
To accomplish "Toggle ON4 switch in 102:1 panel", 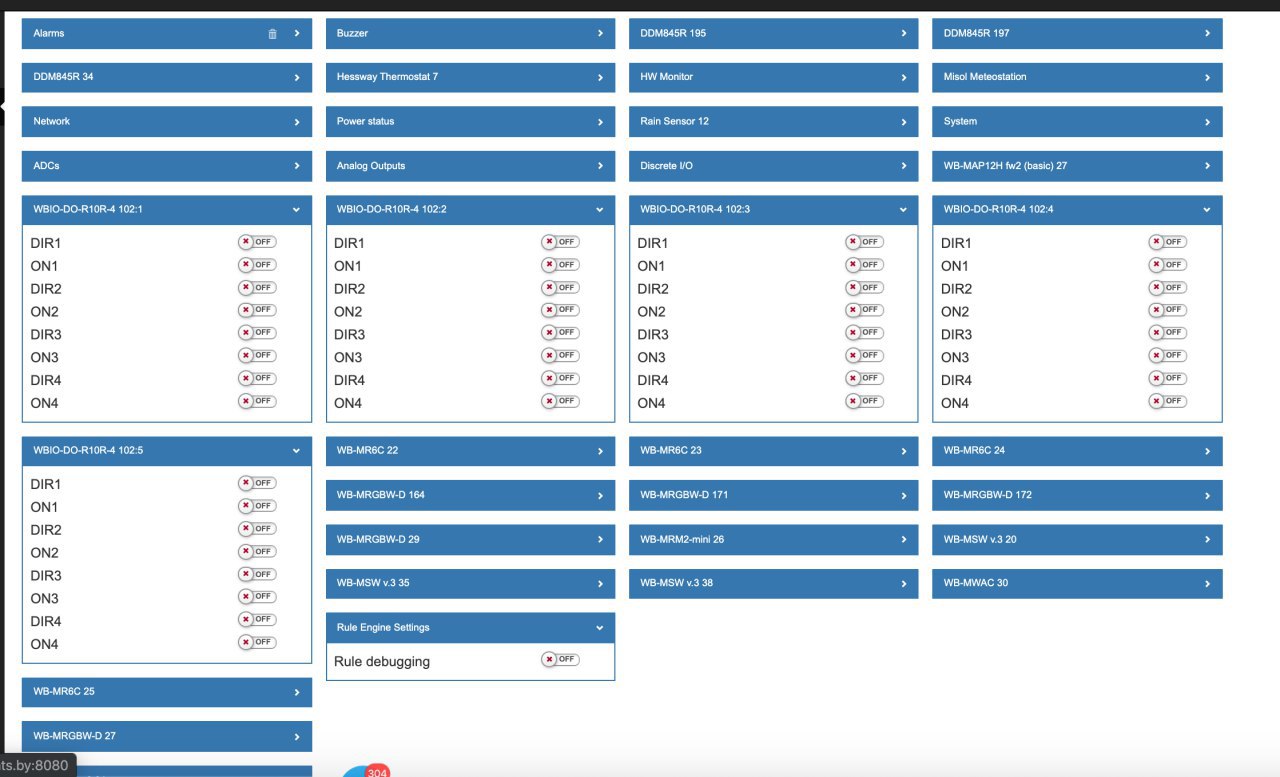I will (257, 401).
